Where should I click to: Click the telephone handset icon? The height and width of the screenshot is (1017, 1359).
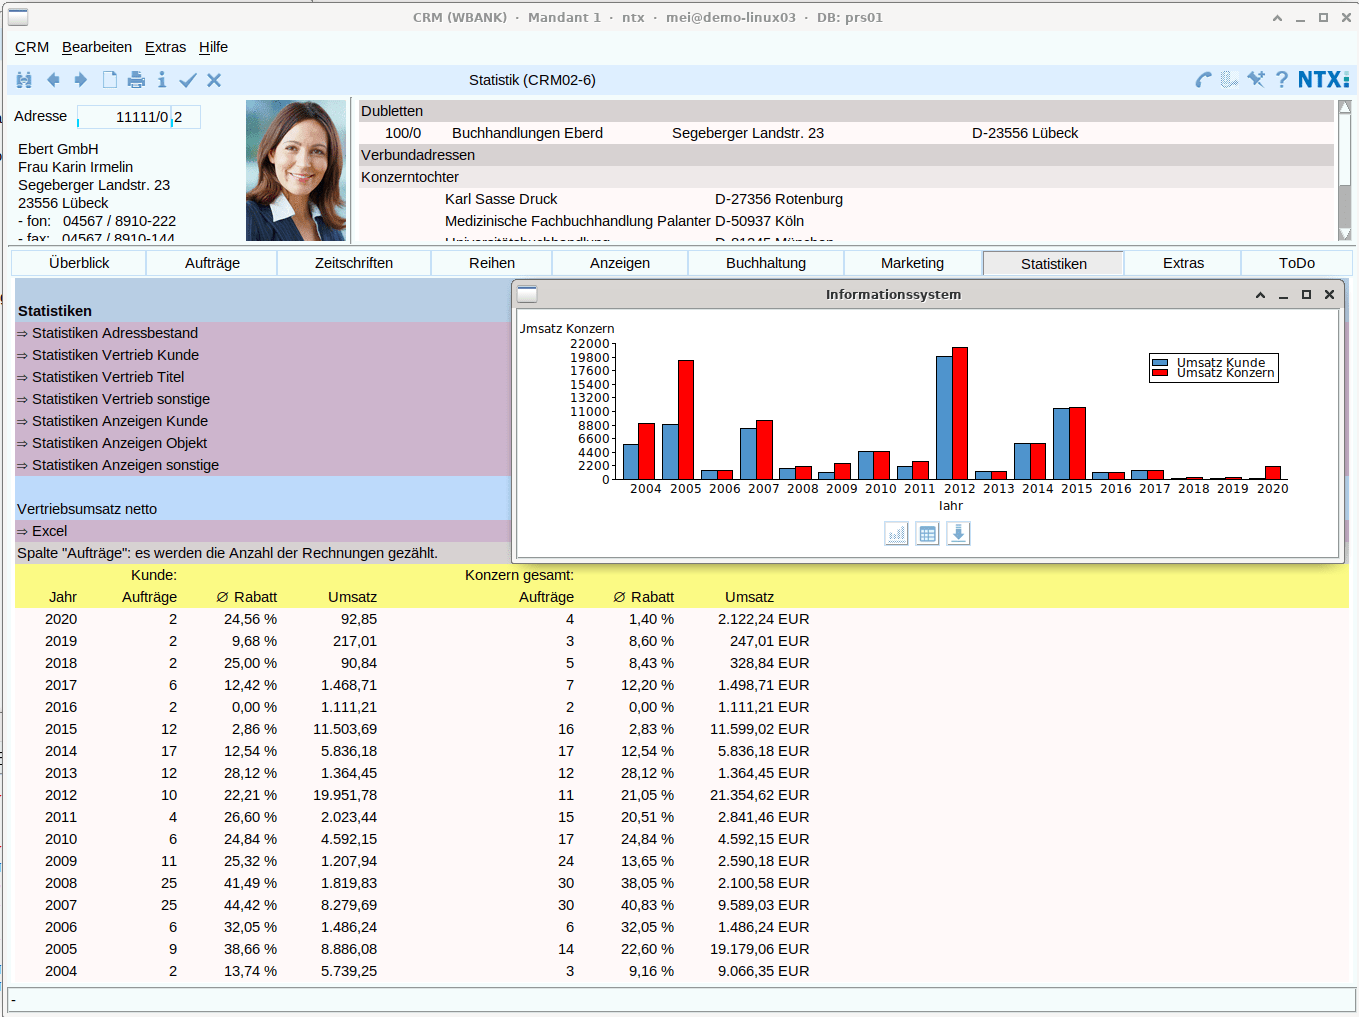click(x=1203, y=80)
